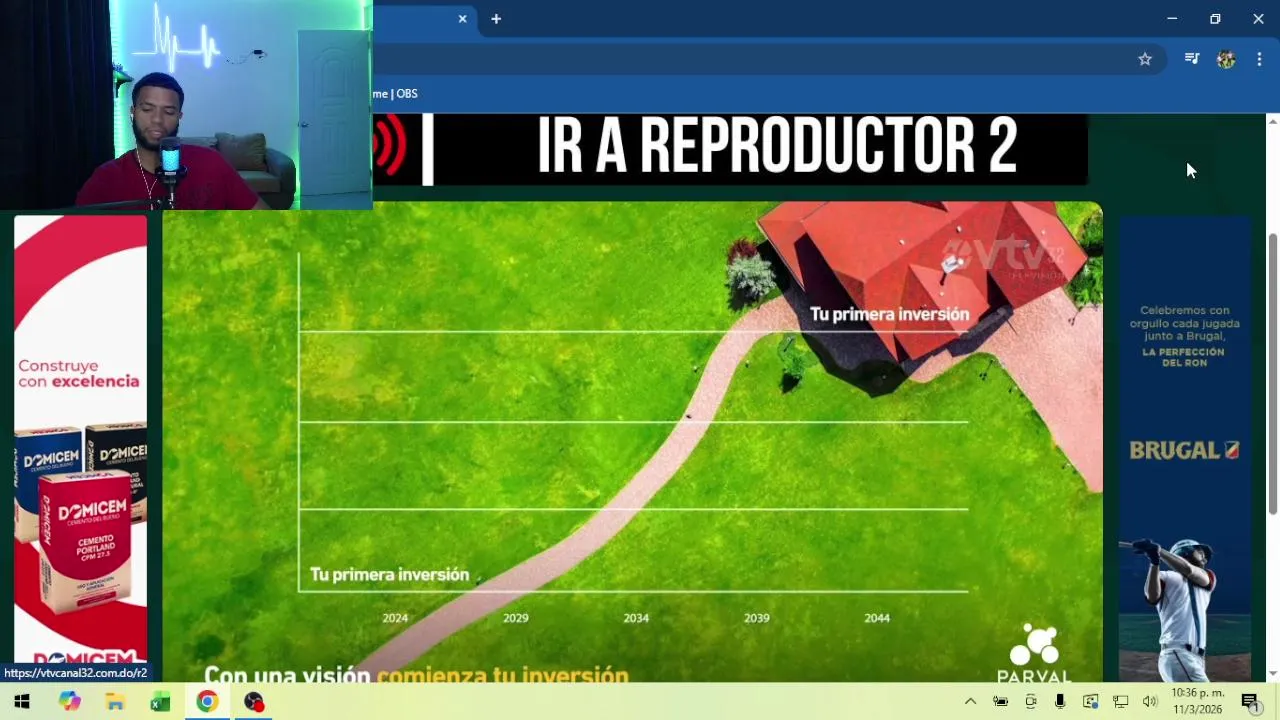Open the volume speaker tray icon

pos(1150,702)
